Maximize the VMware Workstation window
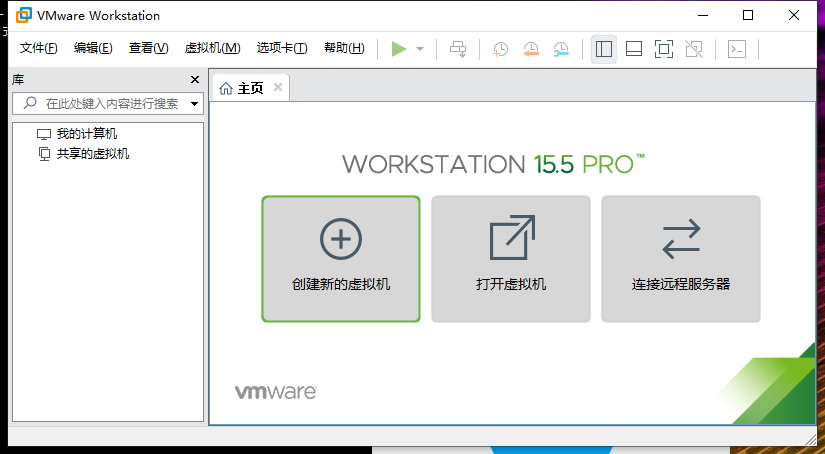This screenshot has height=454, width=825. click(x=748, y=15)
